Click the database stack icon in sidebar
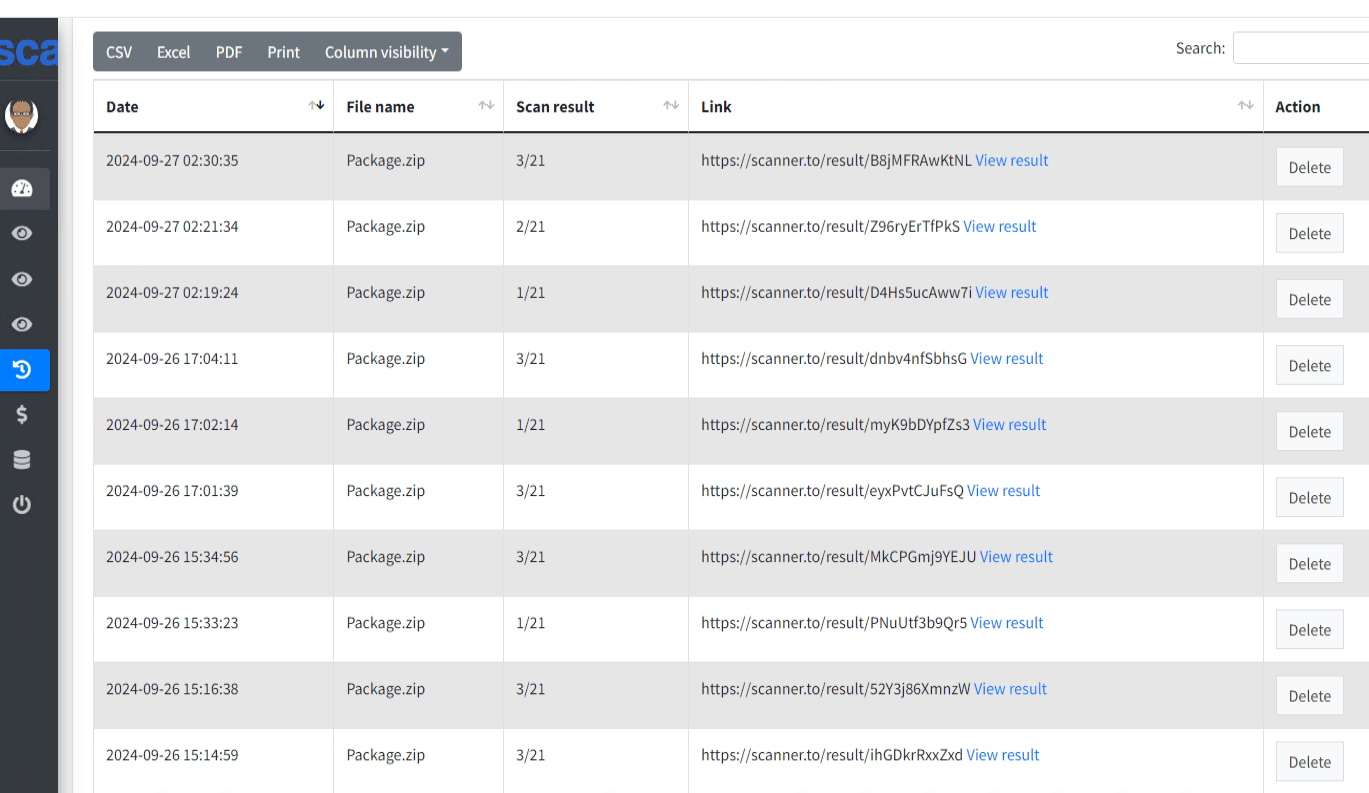This screenshot has width=1369, height=793. [22, 460]
